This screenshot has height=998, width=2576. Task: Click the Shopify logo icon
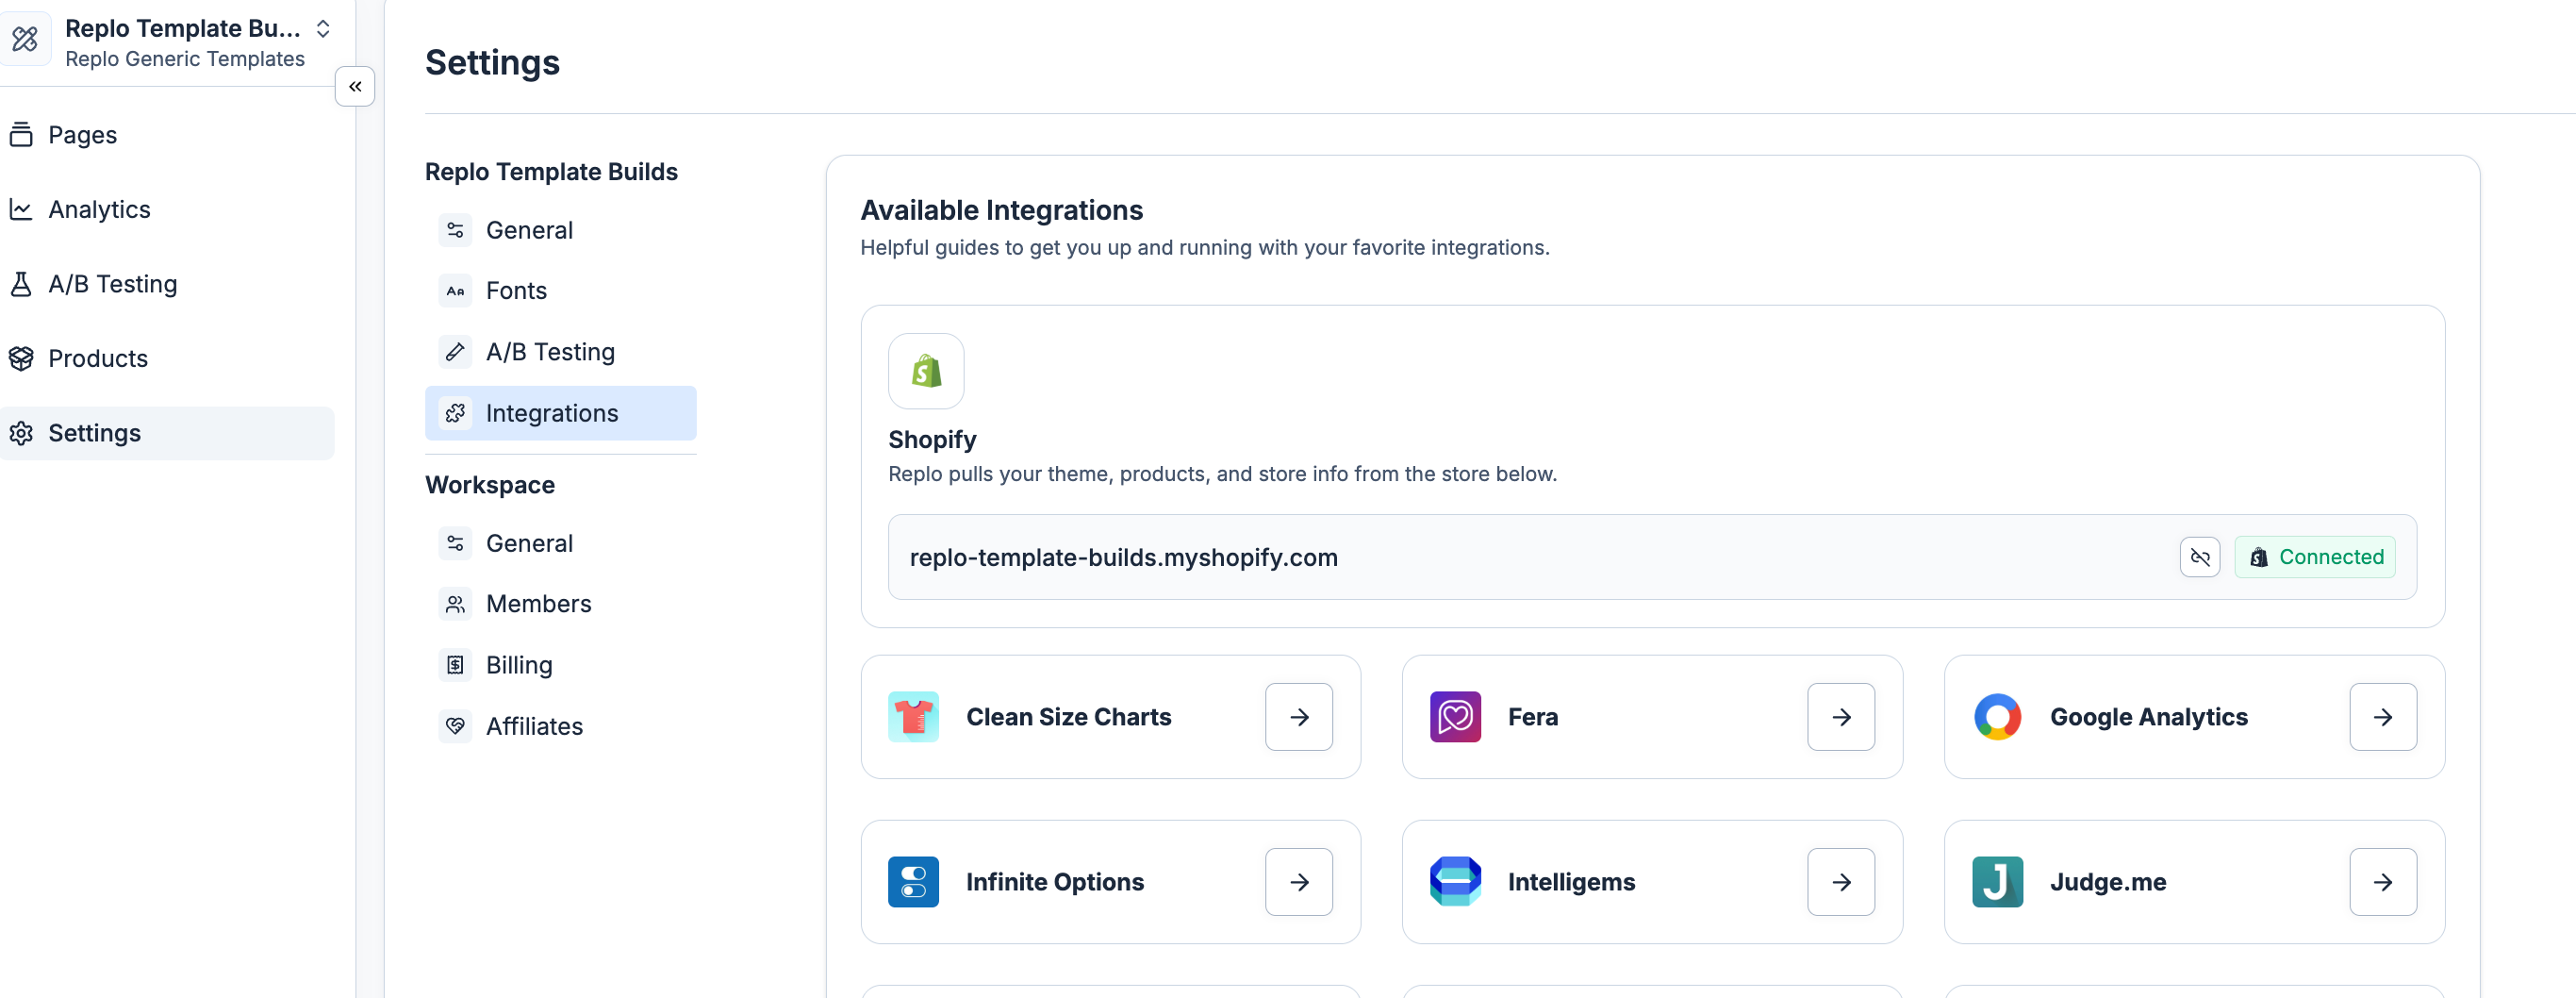click(926, 371)
